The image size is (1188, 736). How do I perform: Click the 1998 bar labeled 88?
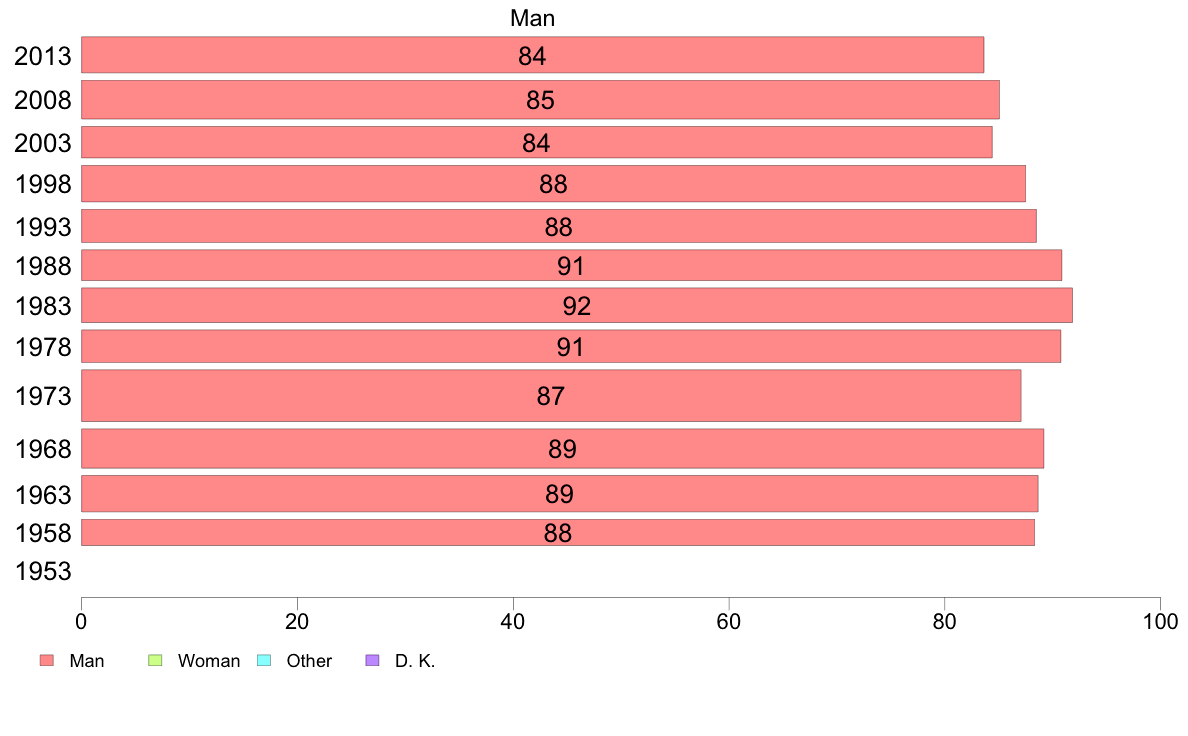tap(553, 184)
